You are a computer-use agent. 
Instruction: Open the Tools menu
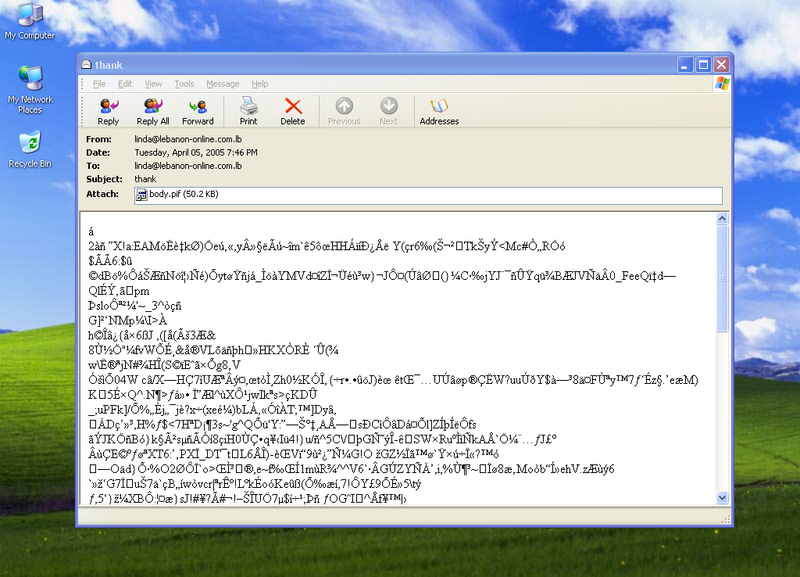pyautogui.click(x=184, y=84)
